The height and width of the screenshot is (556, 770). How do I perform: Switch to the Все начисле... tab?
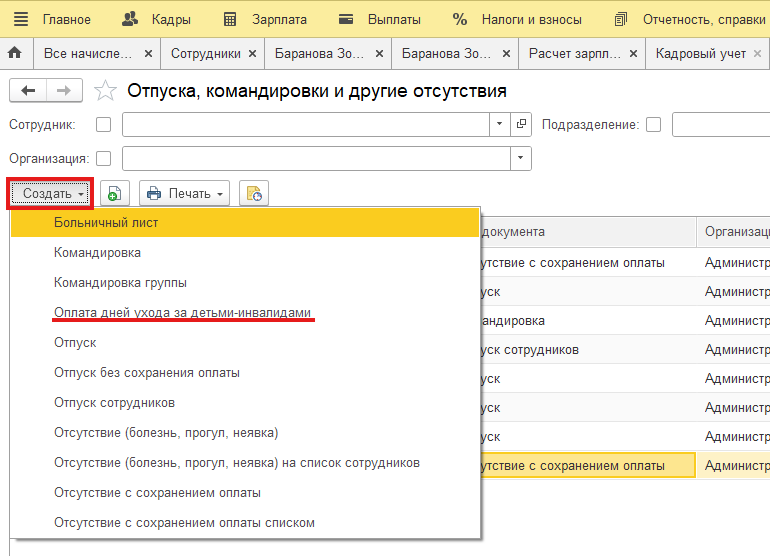tap(88, 54)
